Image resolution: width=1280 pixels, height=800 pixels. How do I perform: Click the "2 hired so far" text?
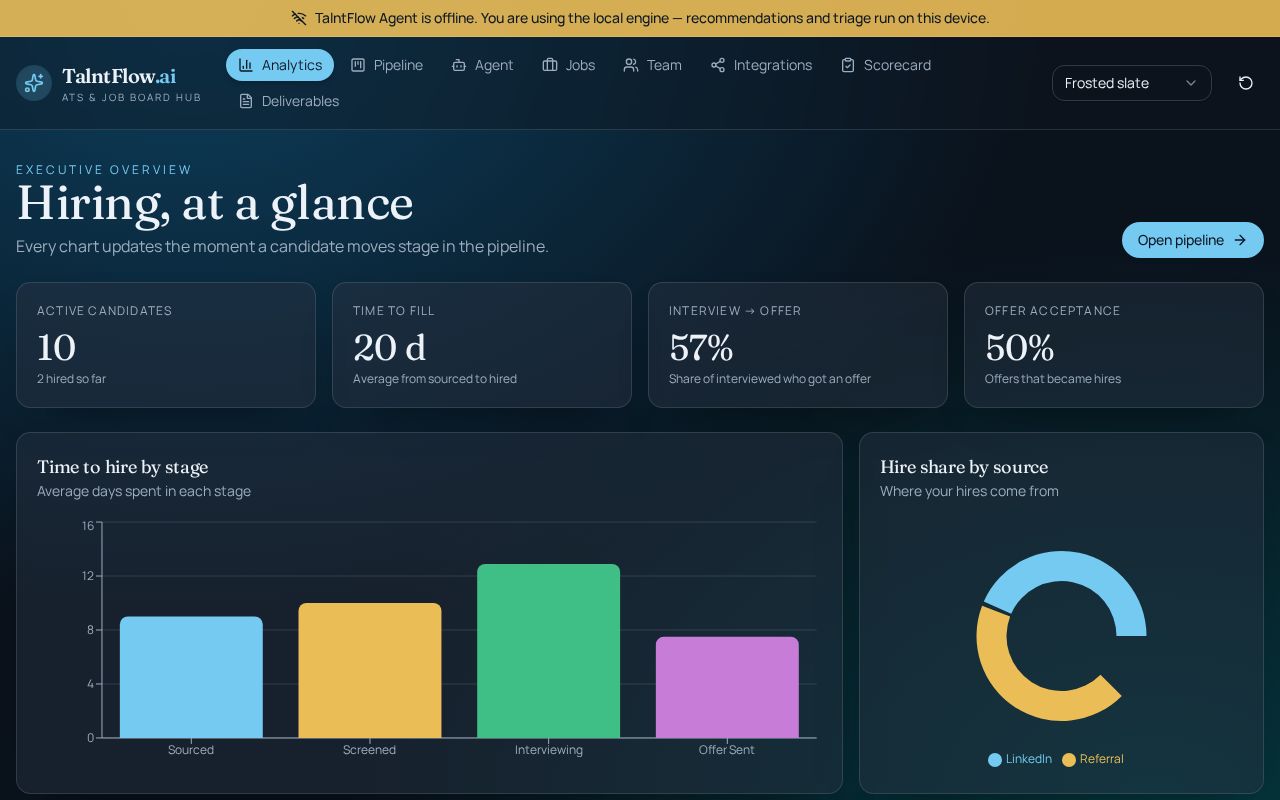(x=71, y=379)
